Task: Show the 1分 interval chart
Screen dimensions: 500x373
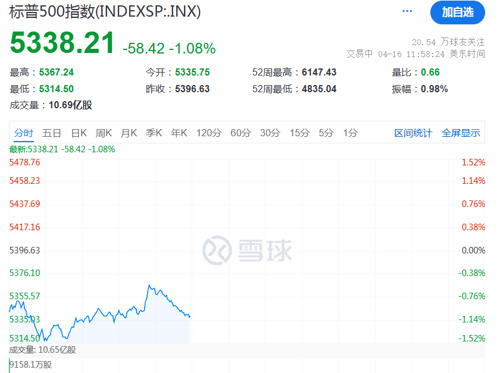Action: click(350, 133)
